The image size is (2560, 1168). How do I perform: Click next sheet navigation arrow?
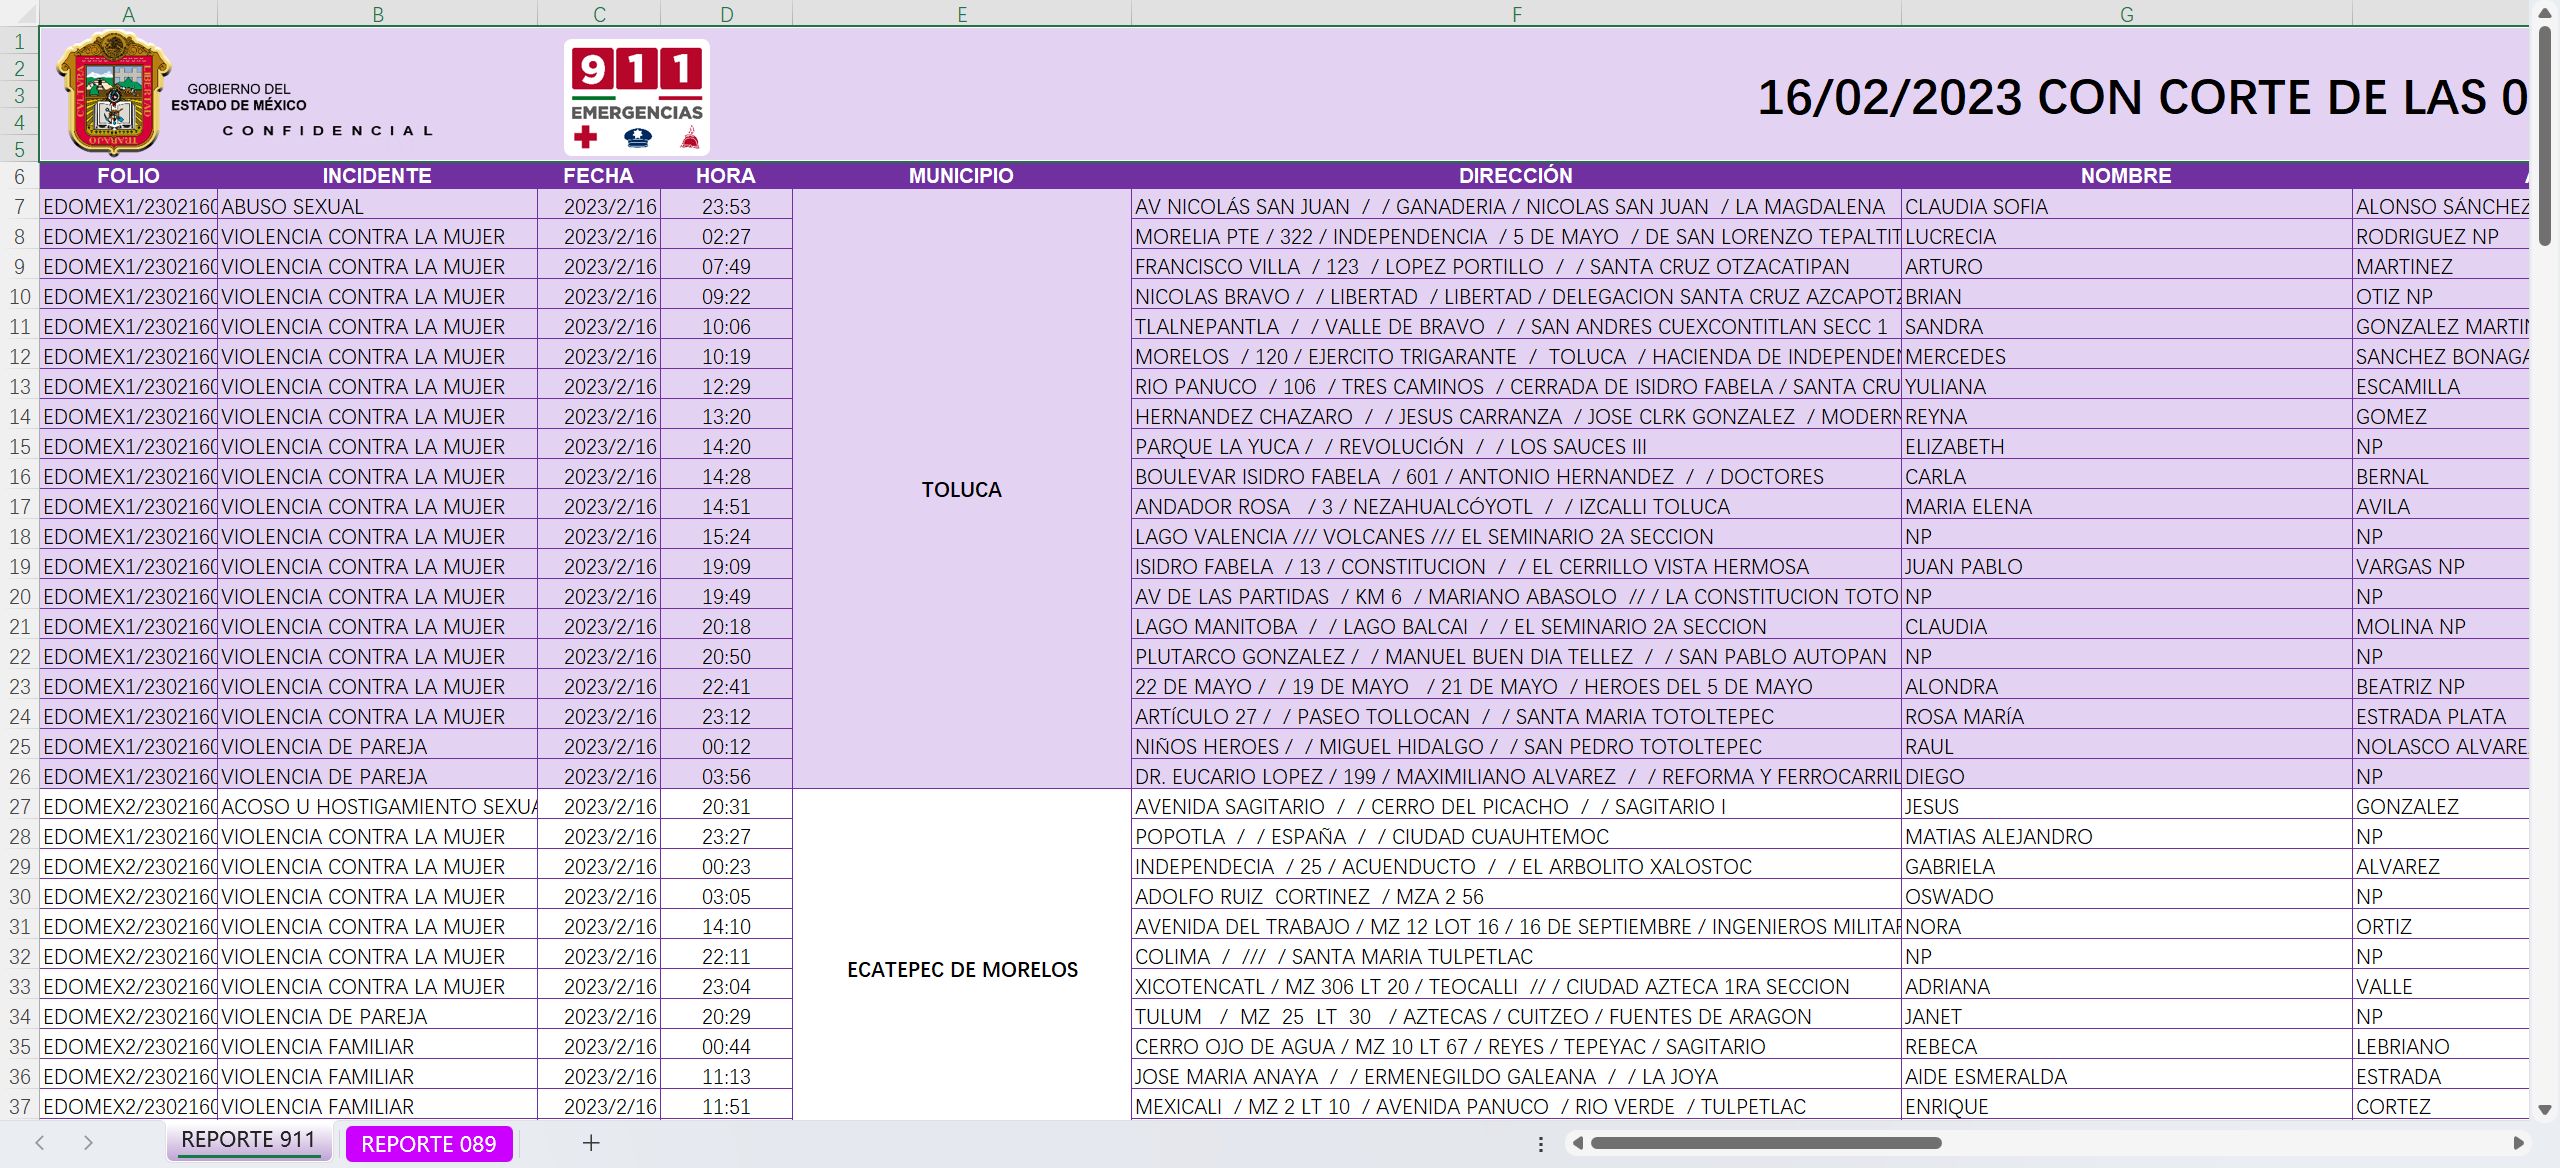click(88, 1143)
